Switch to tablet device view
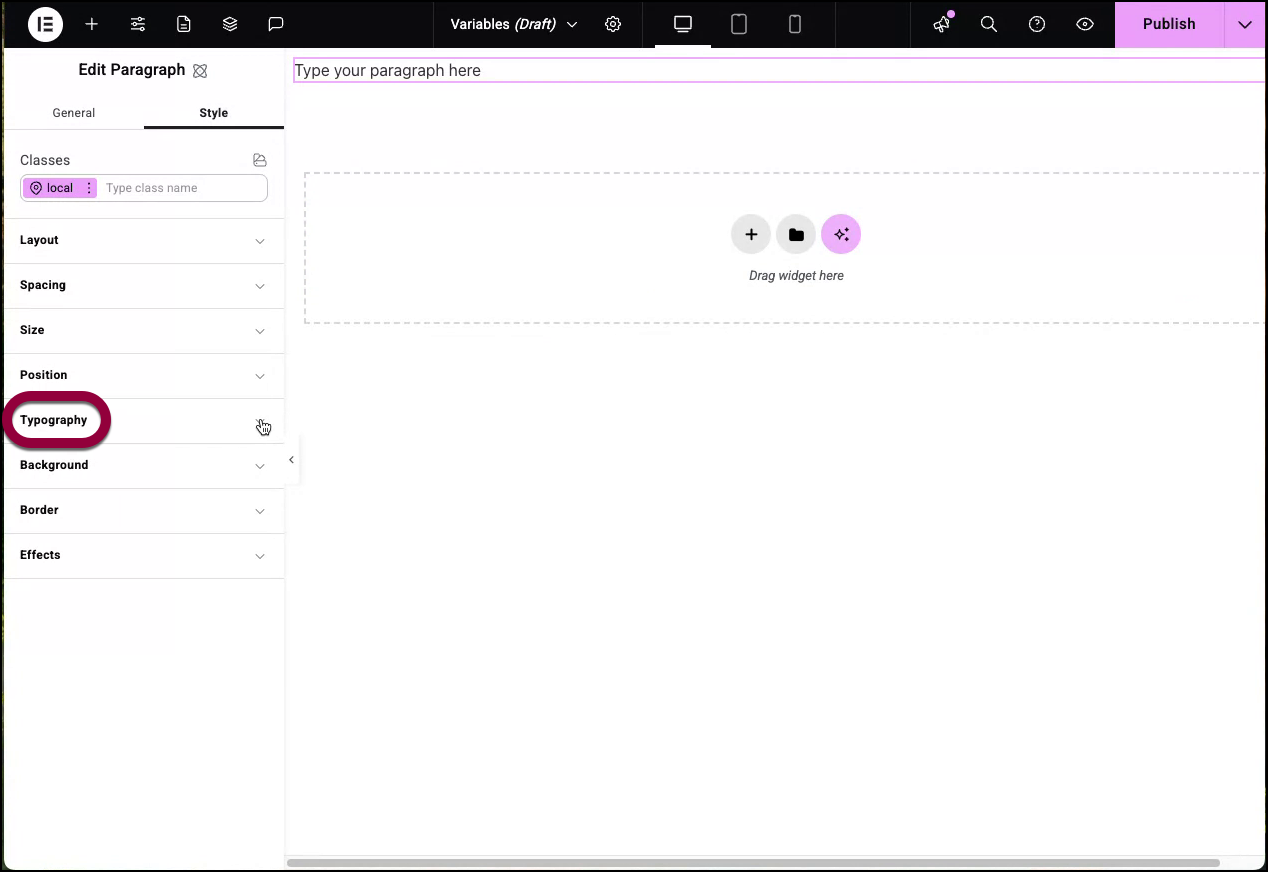The width and height of the screenshot is (1268, 872). coord(739,24)
